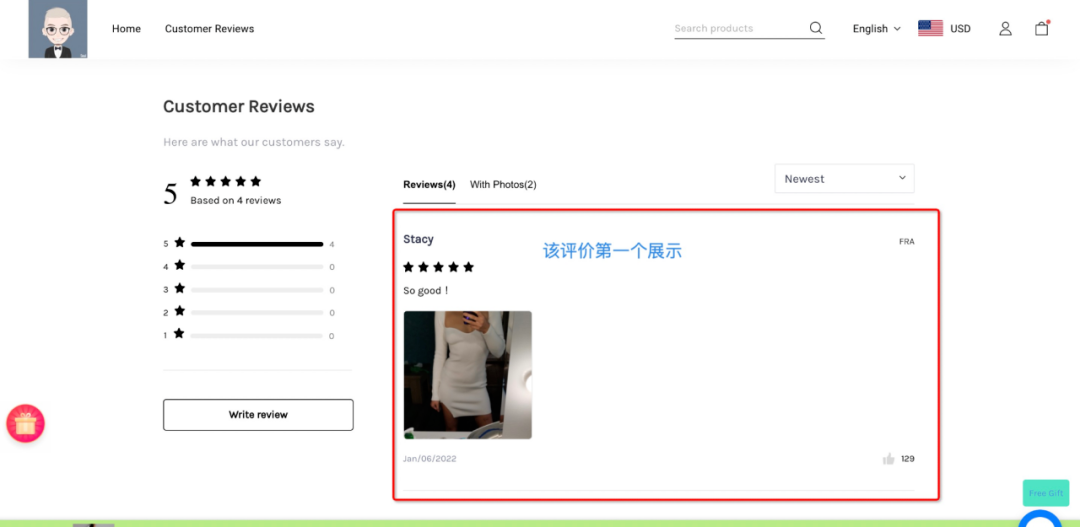Click the thumbs-up like icon on Stacy's review
1080x527 pixels.
[x=888, y=459]
